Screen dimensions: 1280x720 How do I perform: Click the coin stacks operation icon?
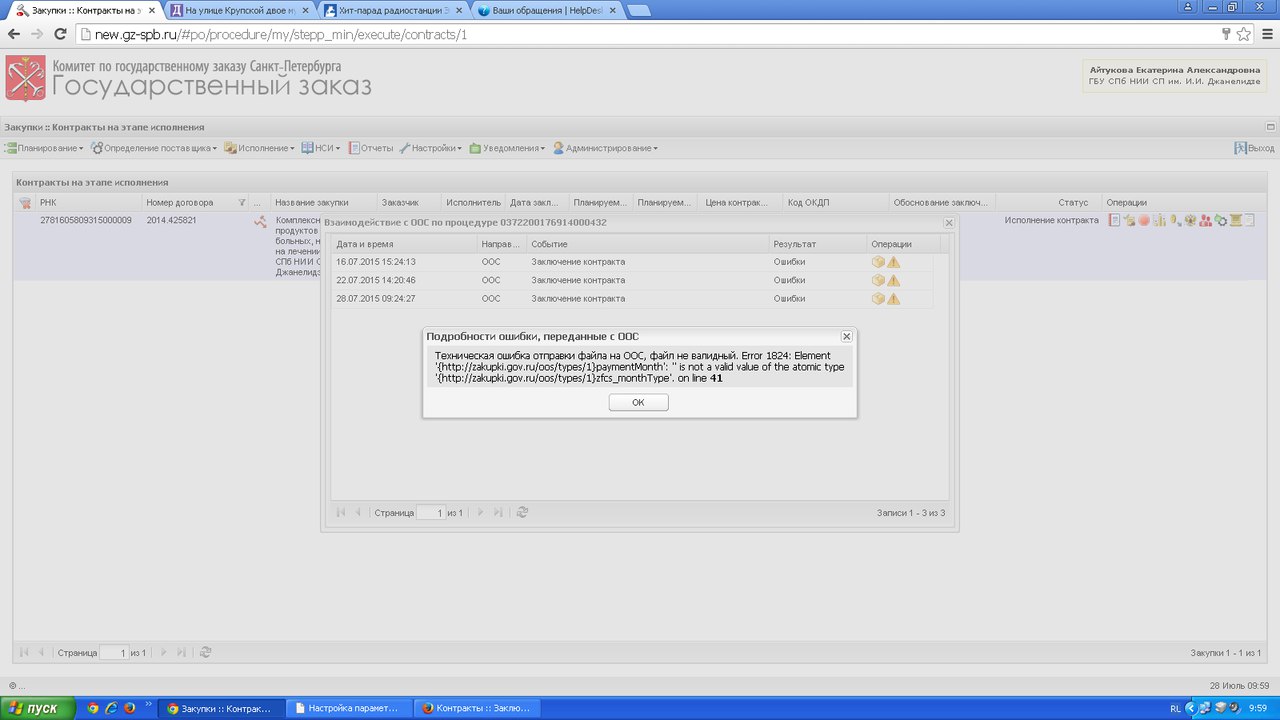(1159, 220)
